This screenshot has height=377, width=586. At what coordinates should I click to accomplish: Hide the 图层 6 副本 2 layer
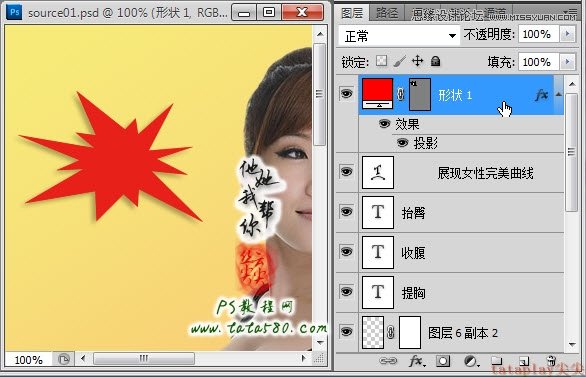[346, 331]
